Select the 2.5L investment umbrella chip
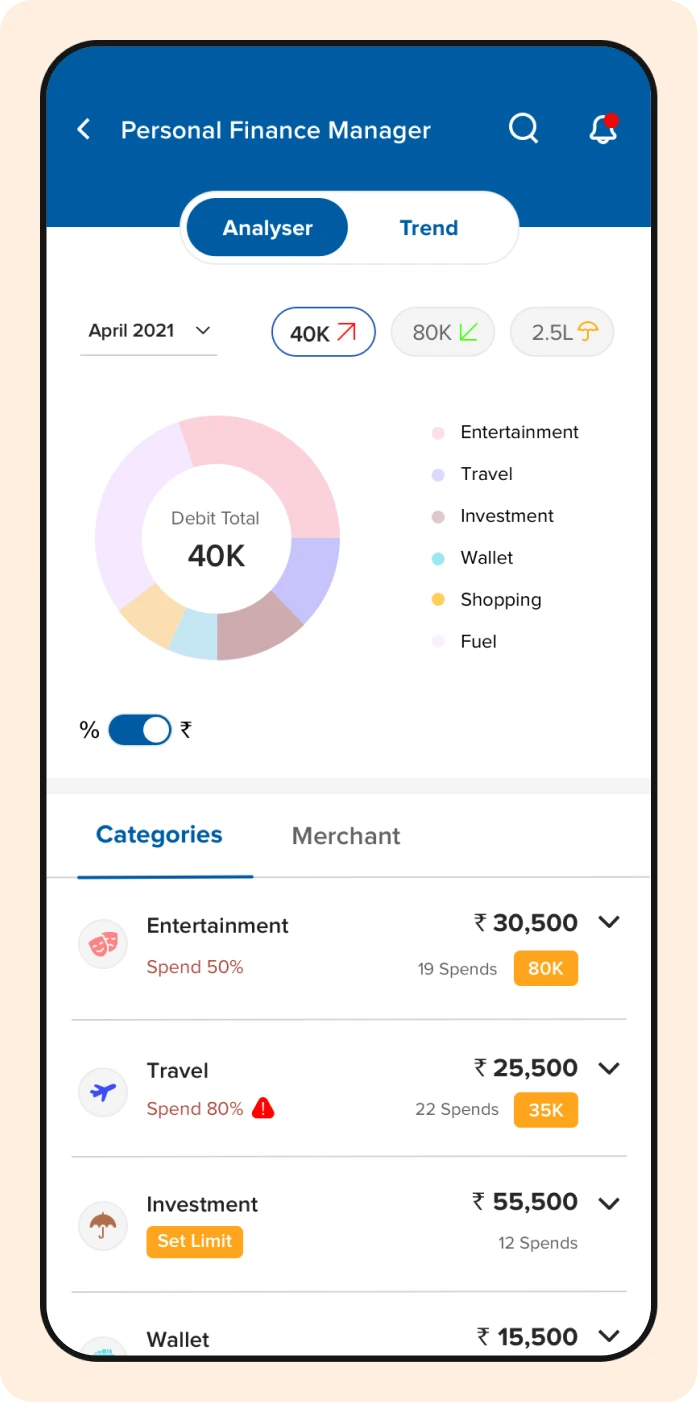Viewport: 698px width, 1402px height. coord(562,332)
